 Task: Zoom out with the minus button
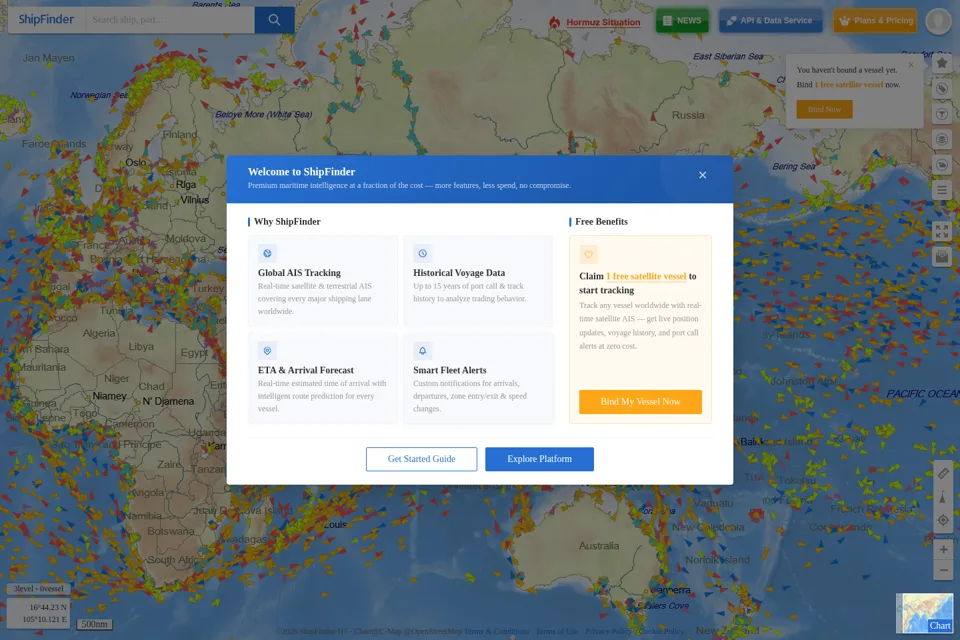pos(943,570)
